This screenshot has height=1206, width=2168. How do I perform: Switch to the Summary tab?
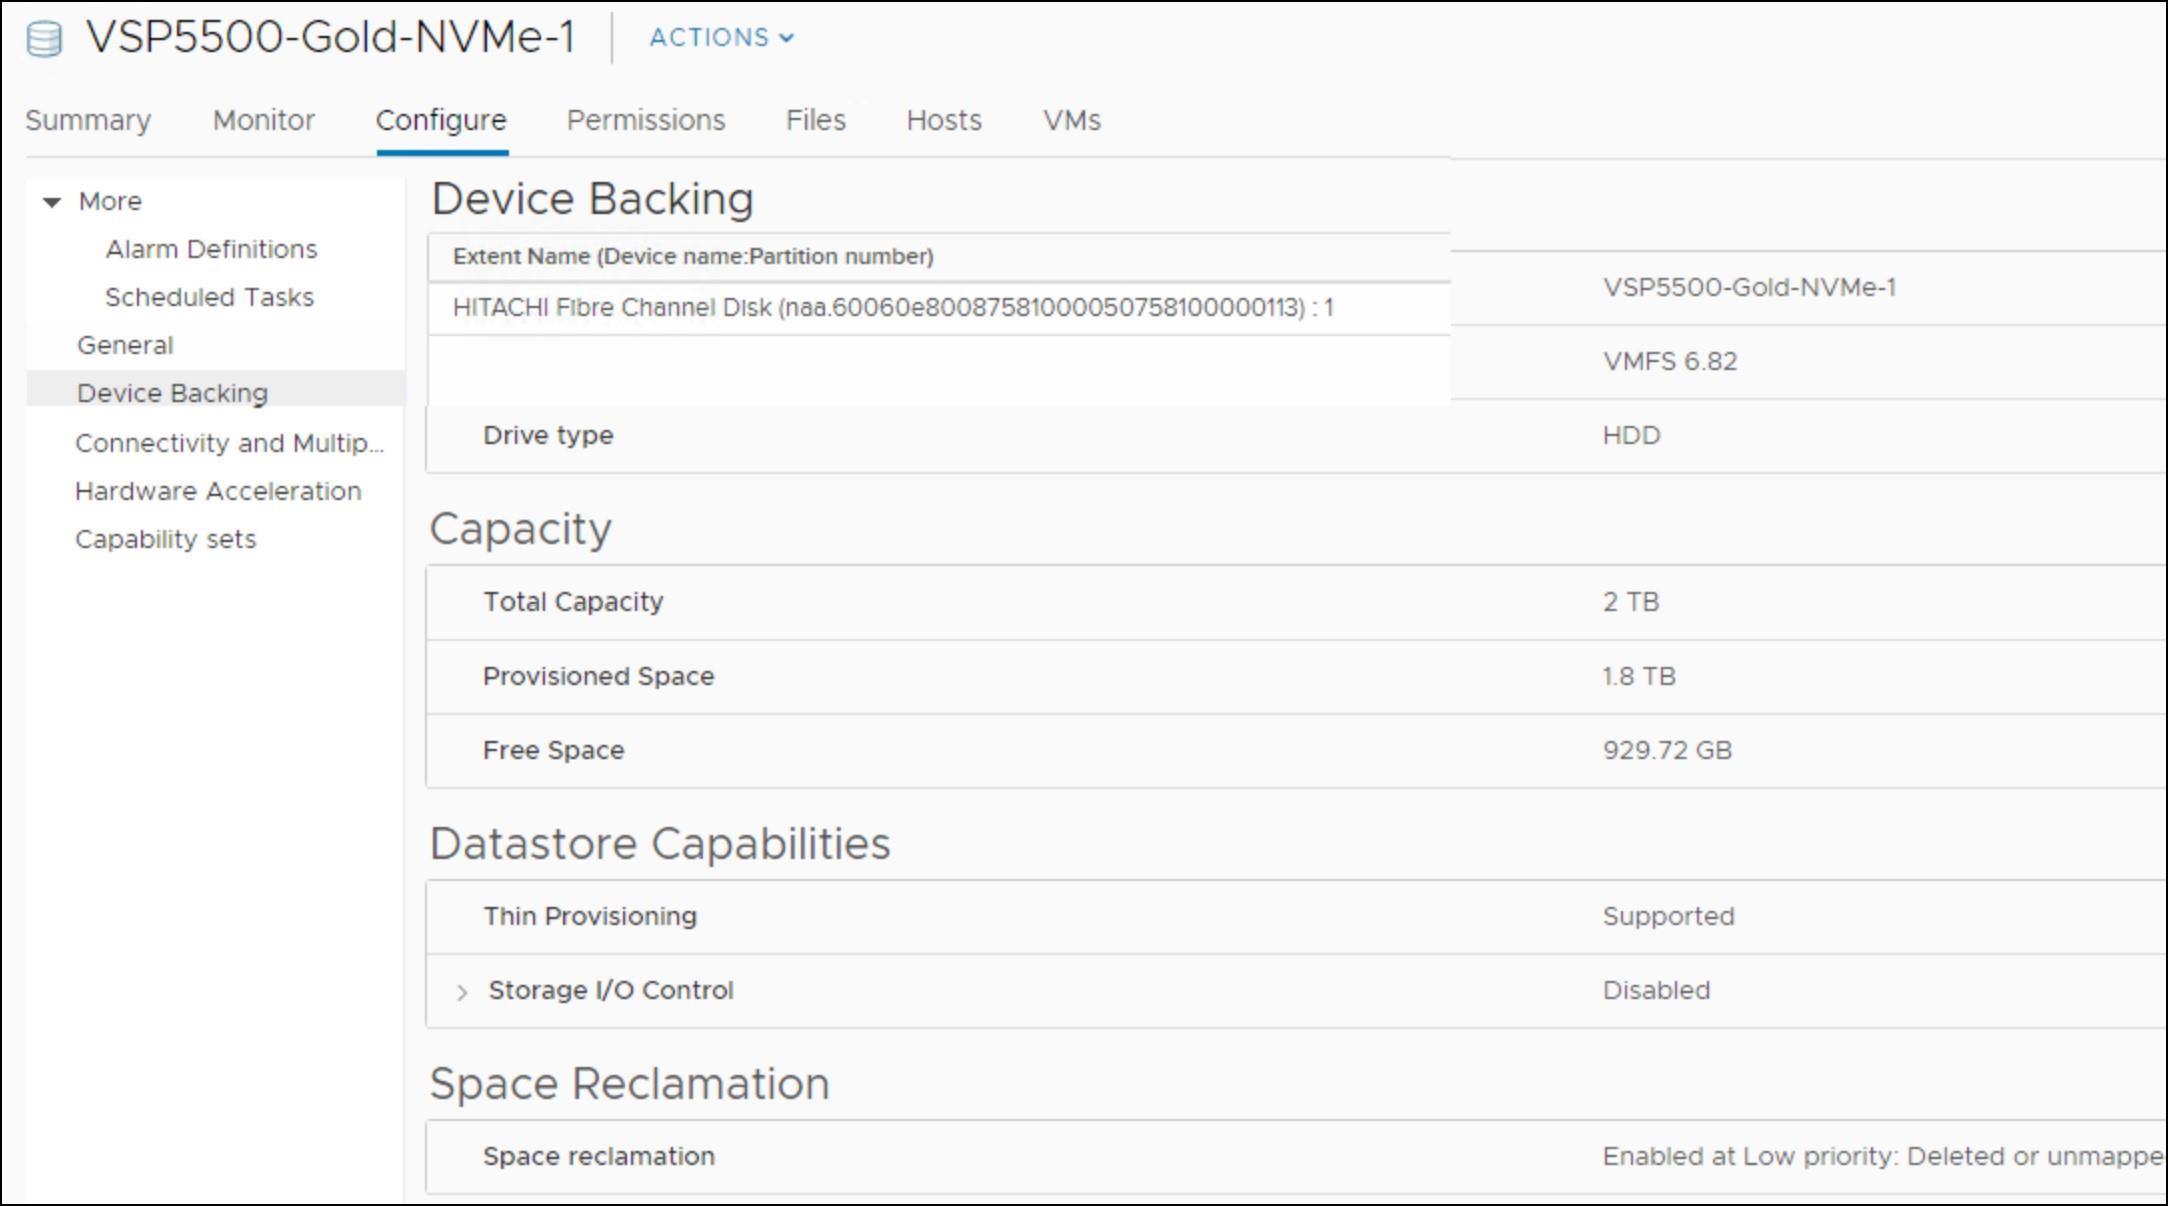88,120
